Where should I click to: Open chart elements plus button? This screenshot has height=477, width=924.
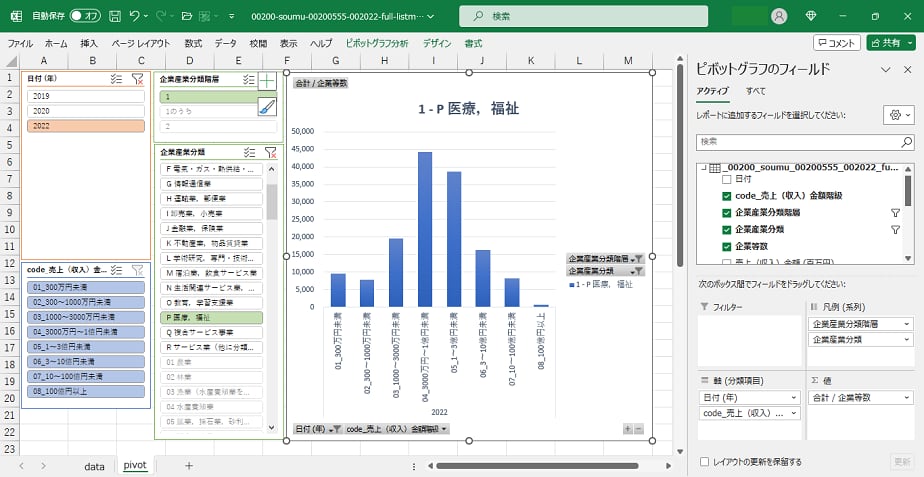click(x=267, y=81)
